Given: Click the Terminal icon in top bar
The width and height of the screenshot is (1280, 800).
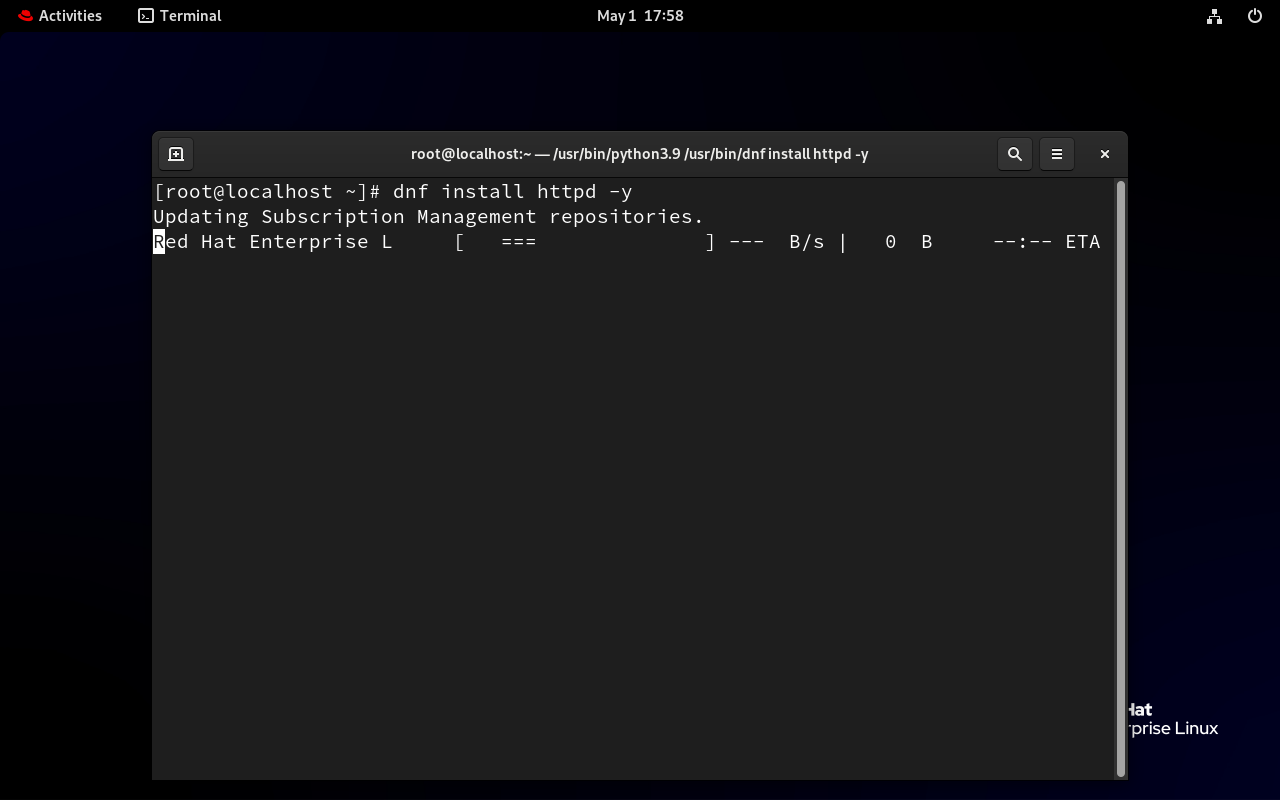Looking at the screenshot, I should click(x=146, y=16).
